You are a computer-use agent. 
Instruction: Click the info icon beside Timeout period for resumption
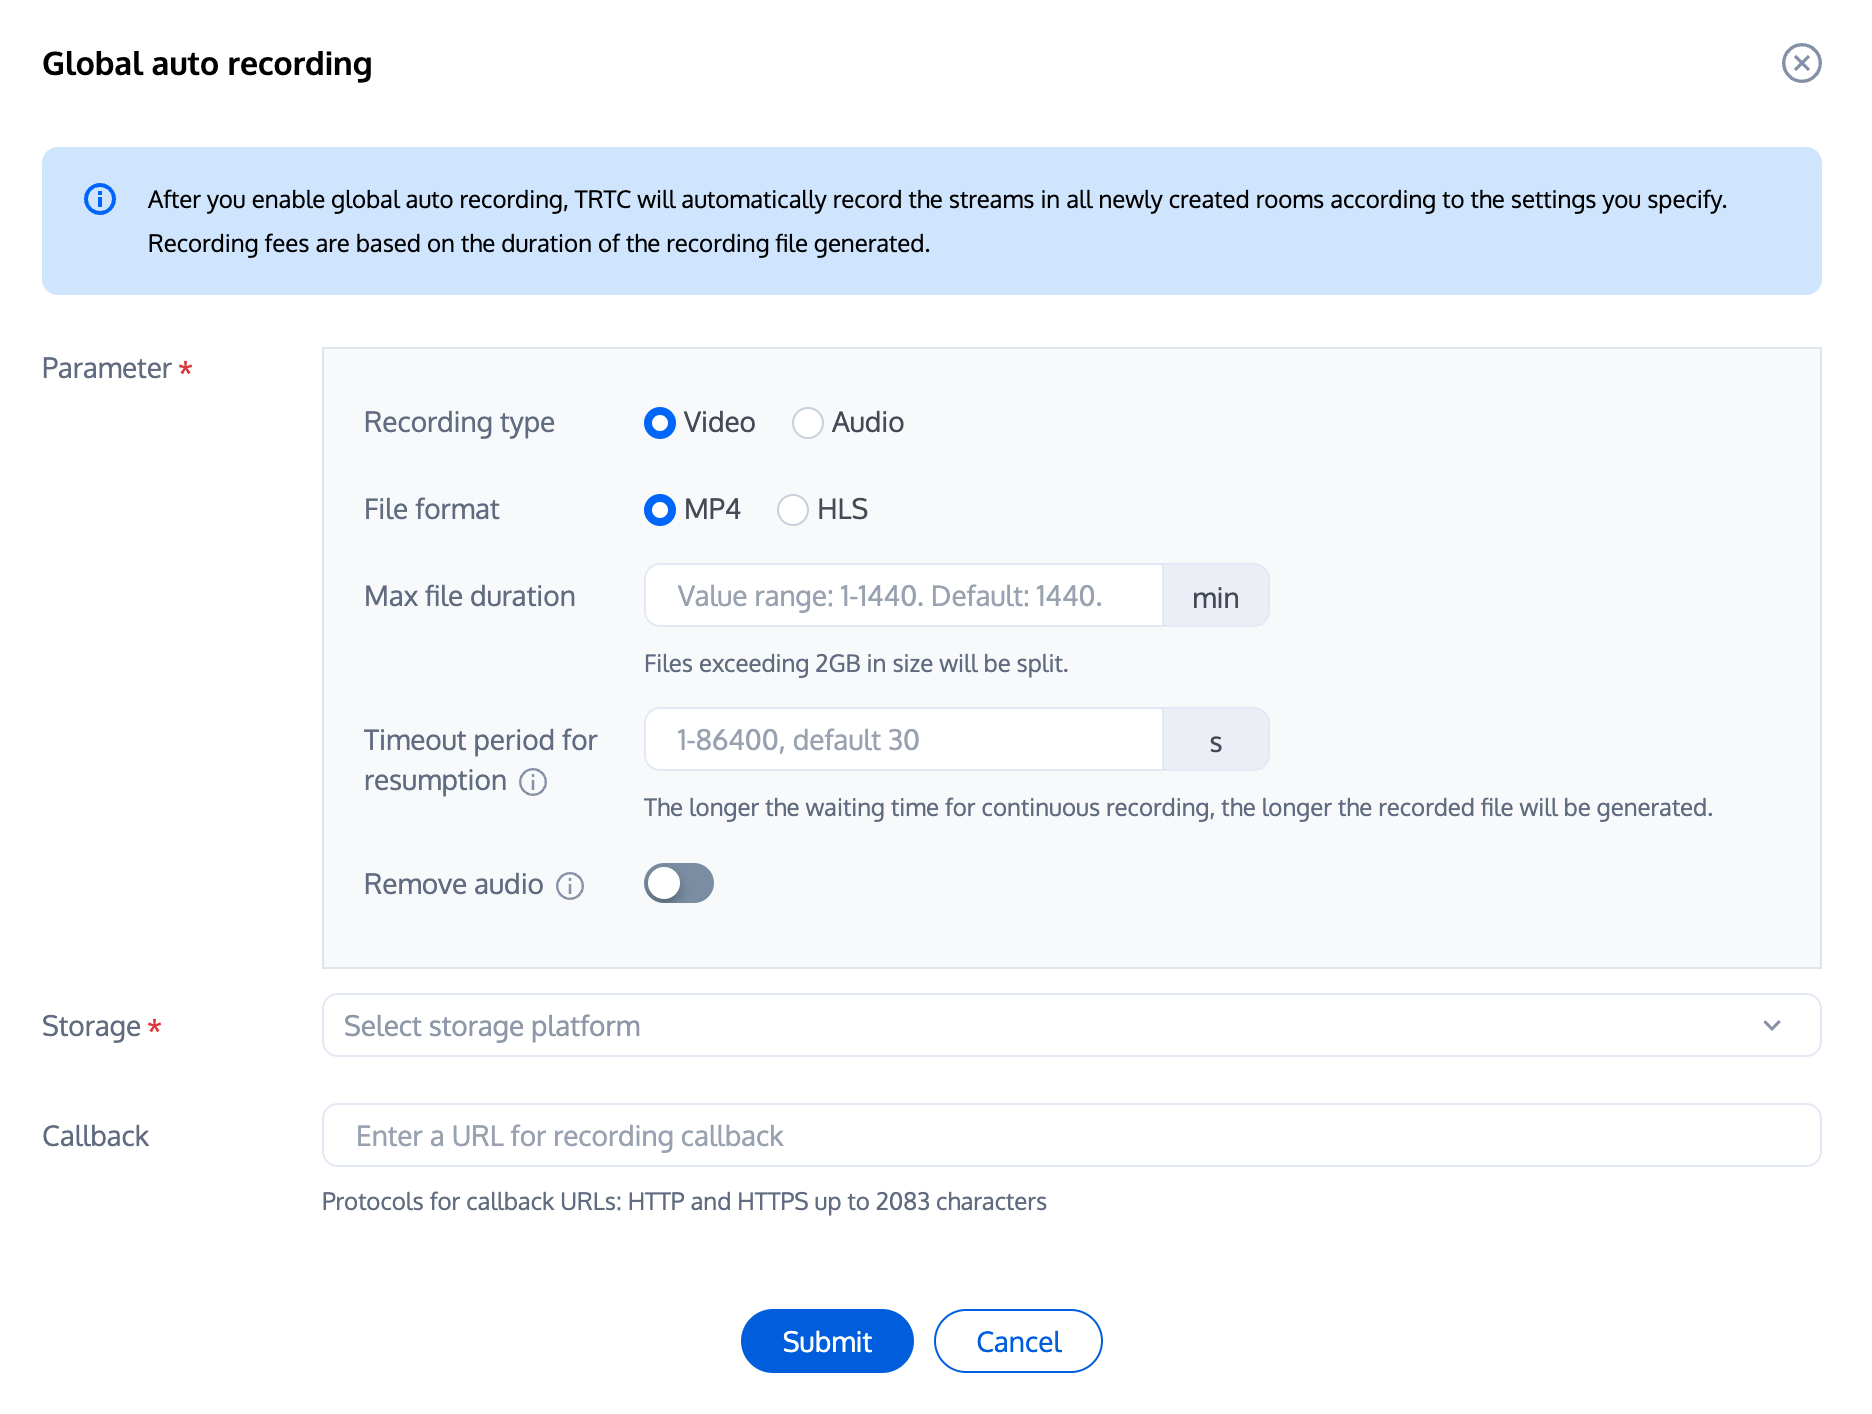tap(533, 782)
